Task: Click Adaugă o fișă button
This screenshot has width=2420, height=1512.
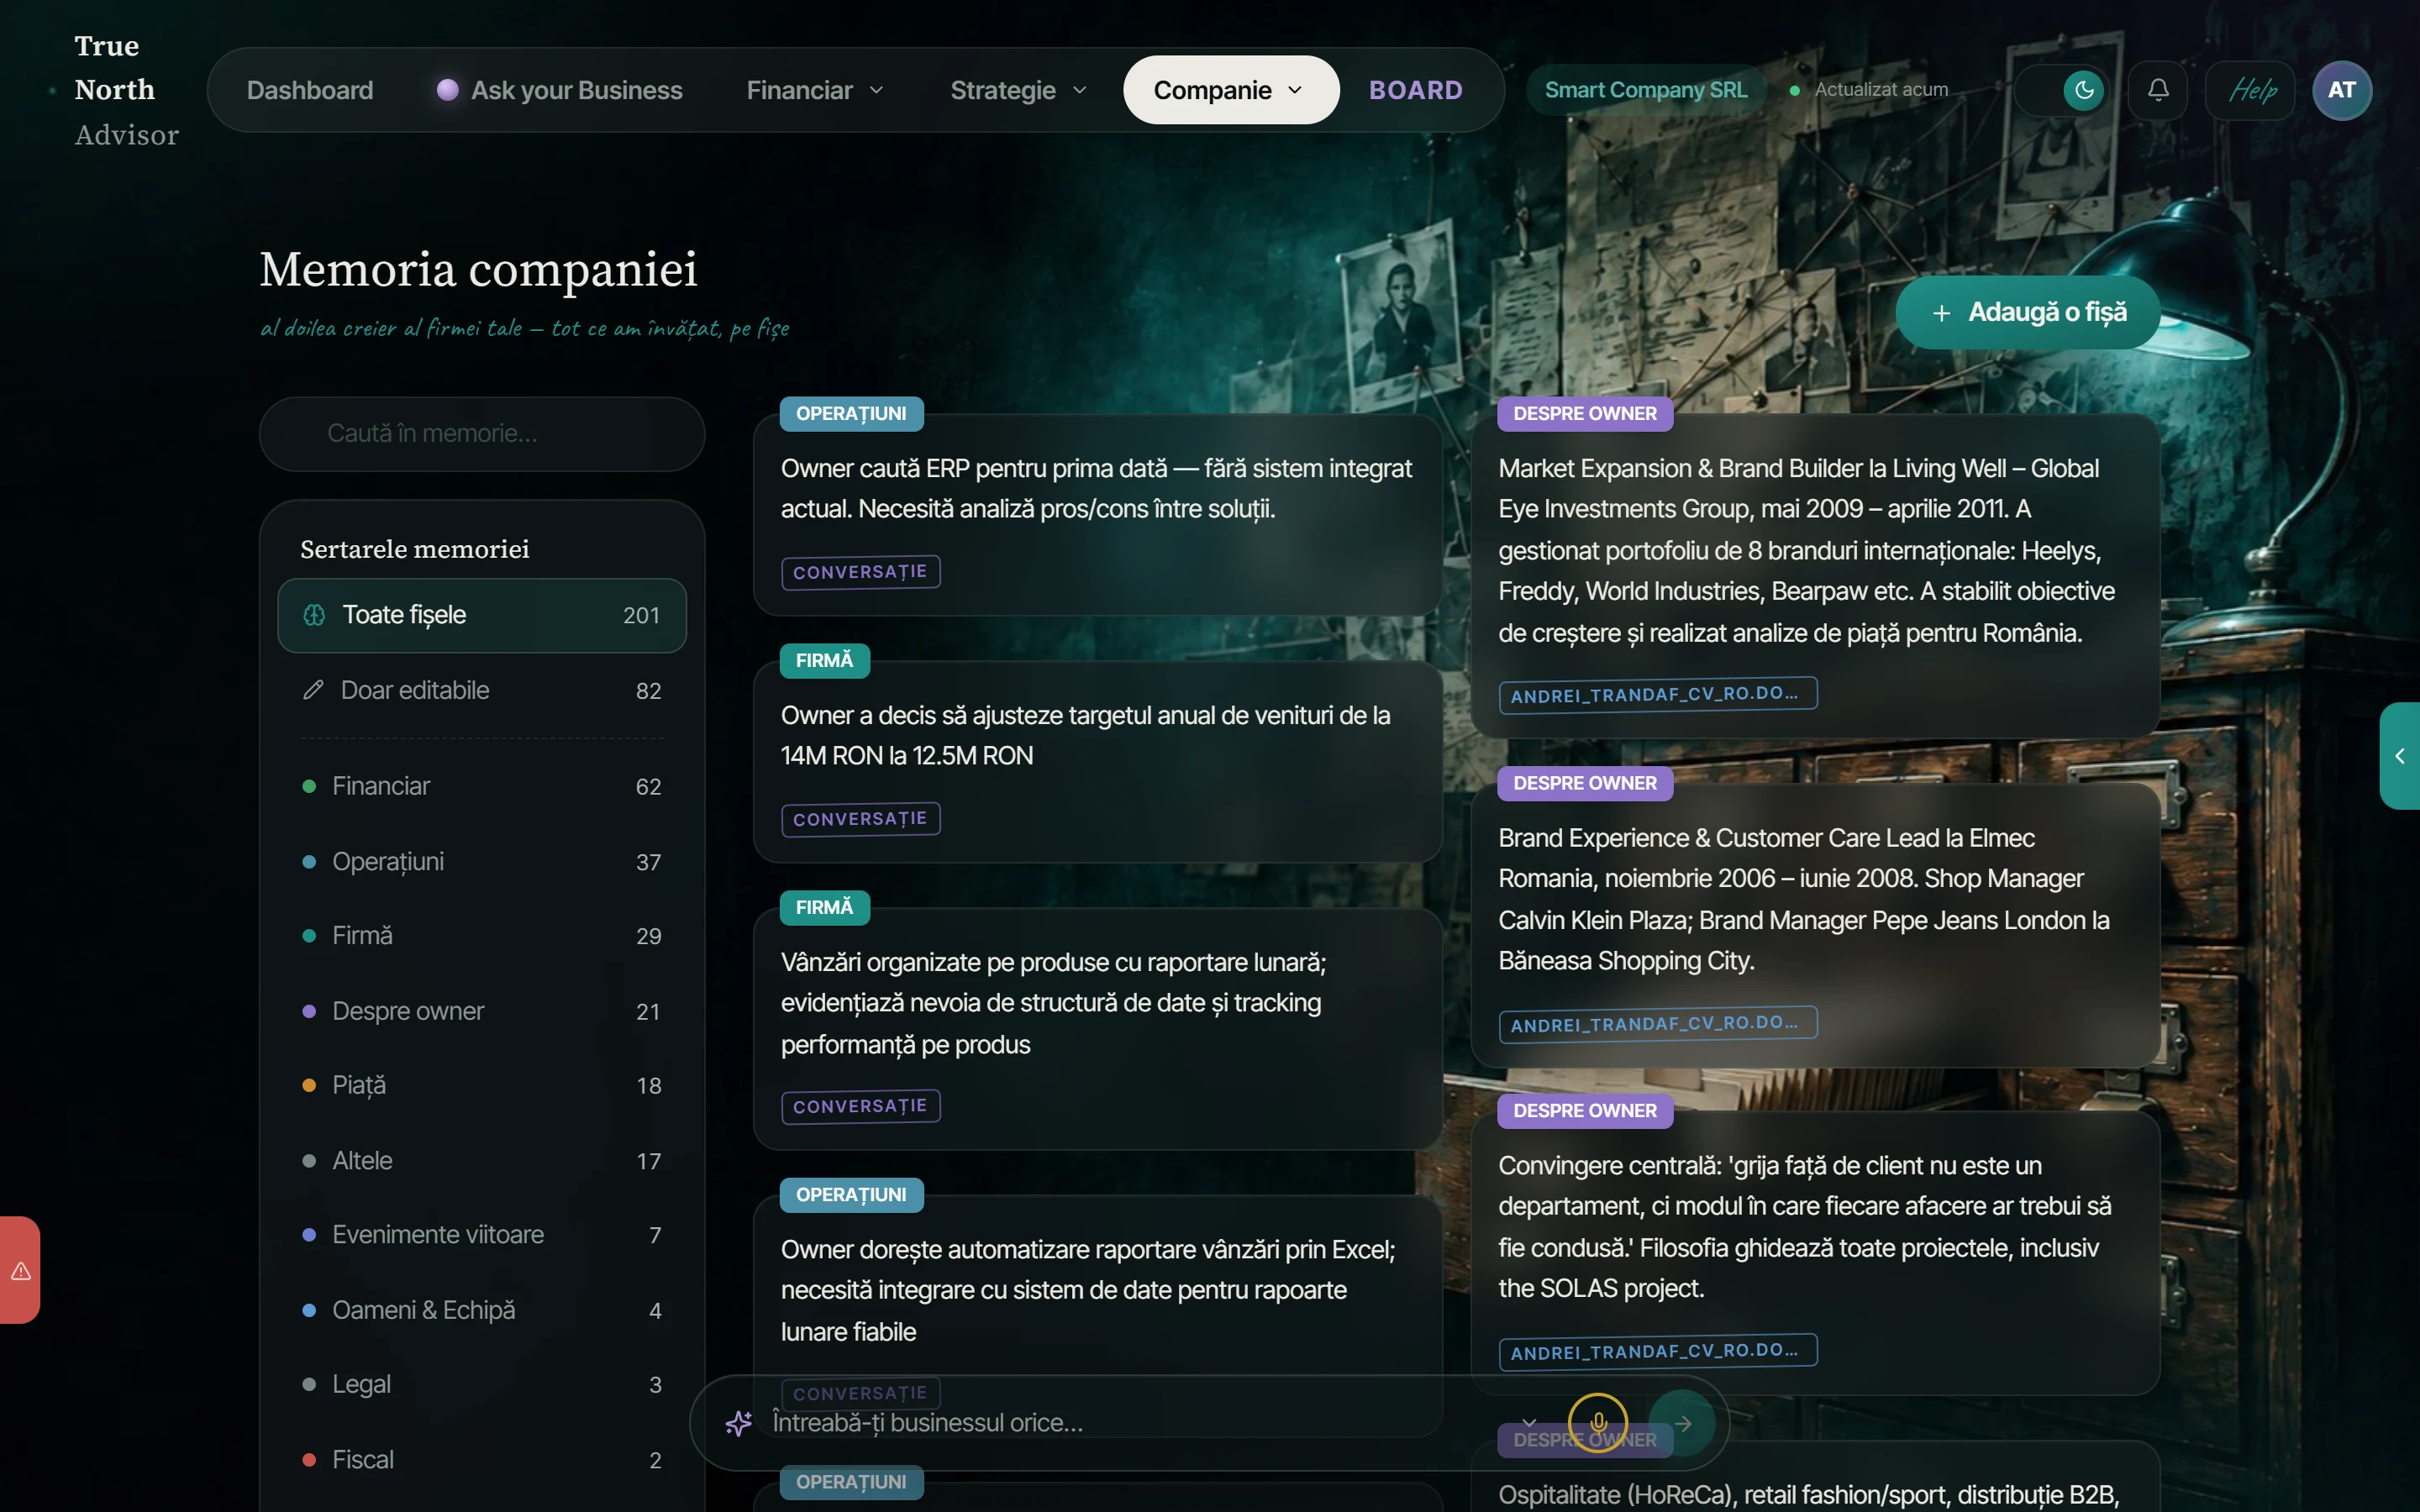Action: coord(2029,312)
